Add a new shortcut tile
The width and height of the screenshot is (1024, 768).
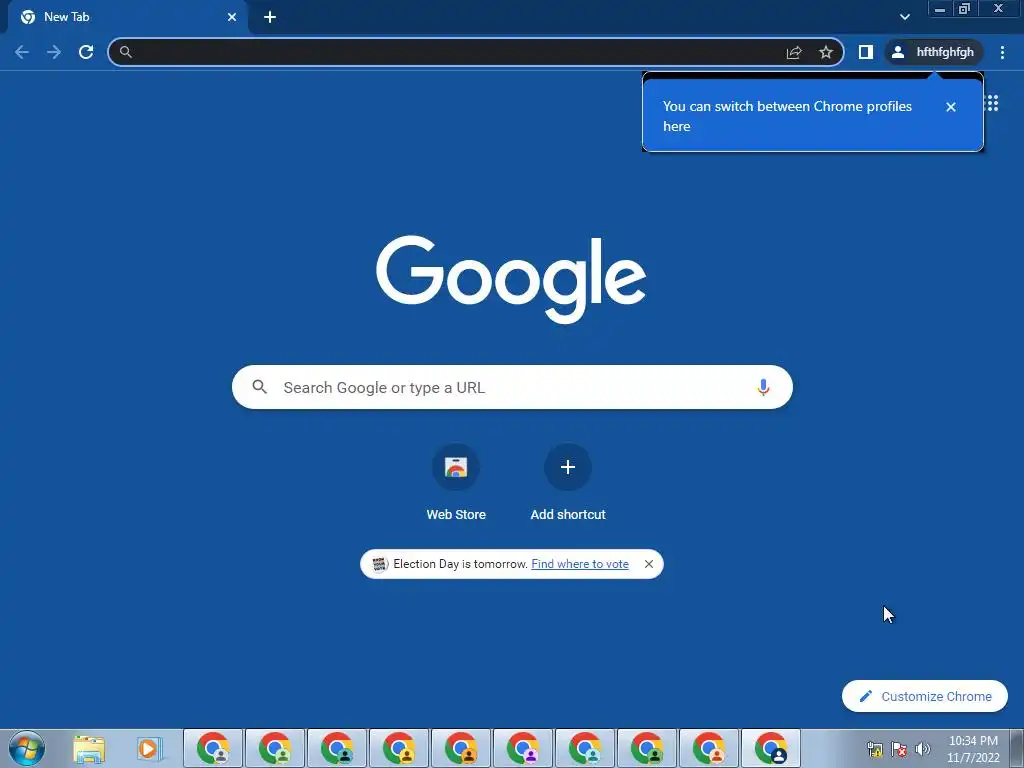568,483
